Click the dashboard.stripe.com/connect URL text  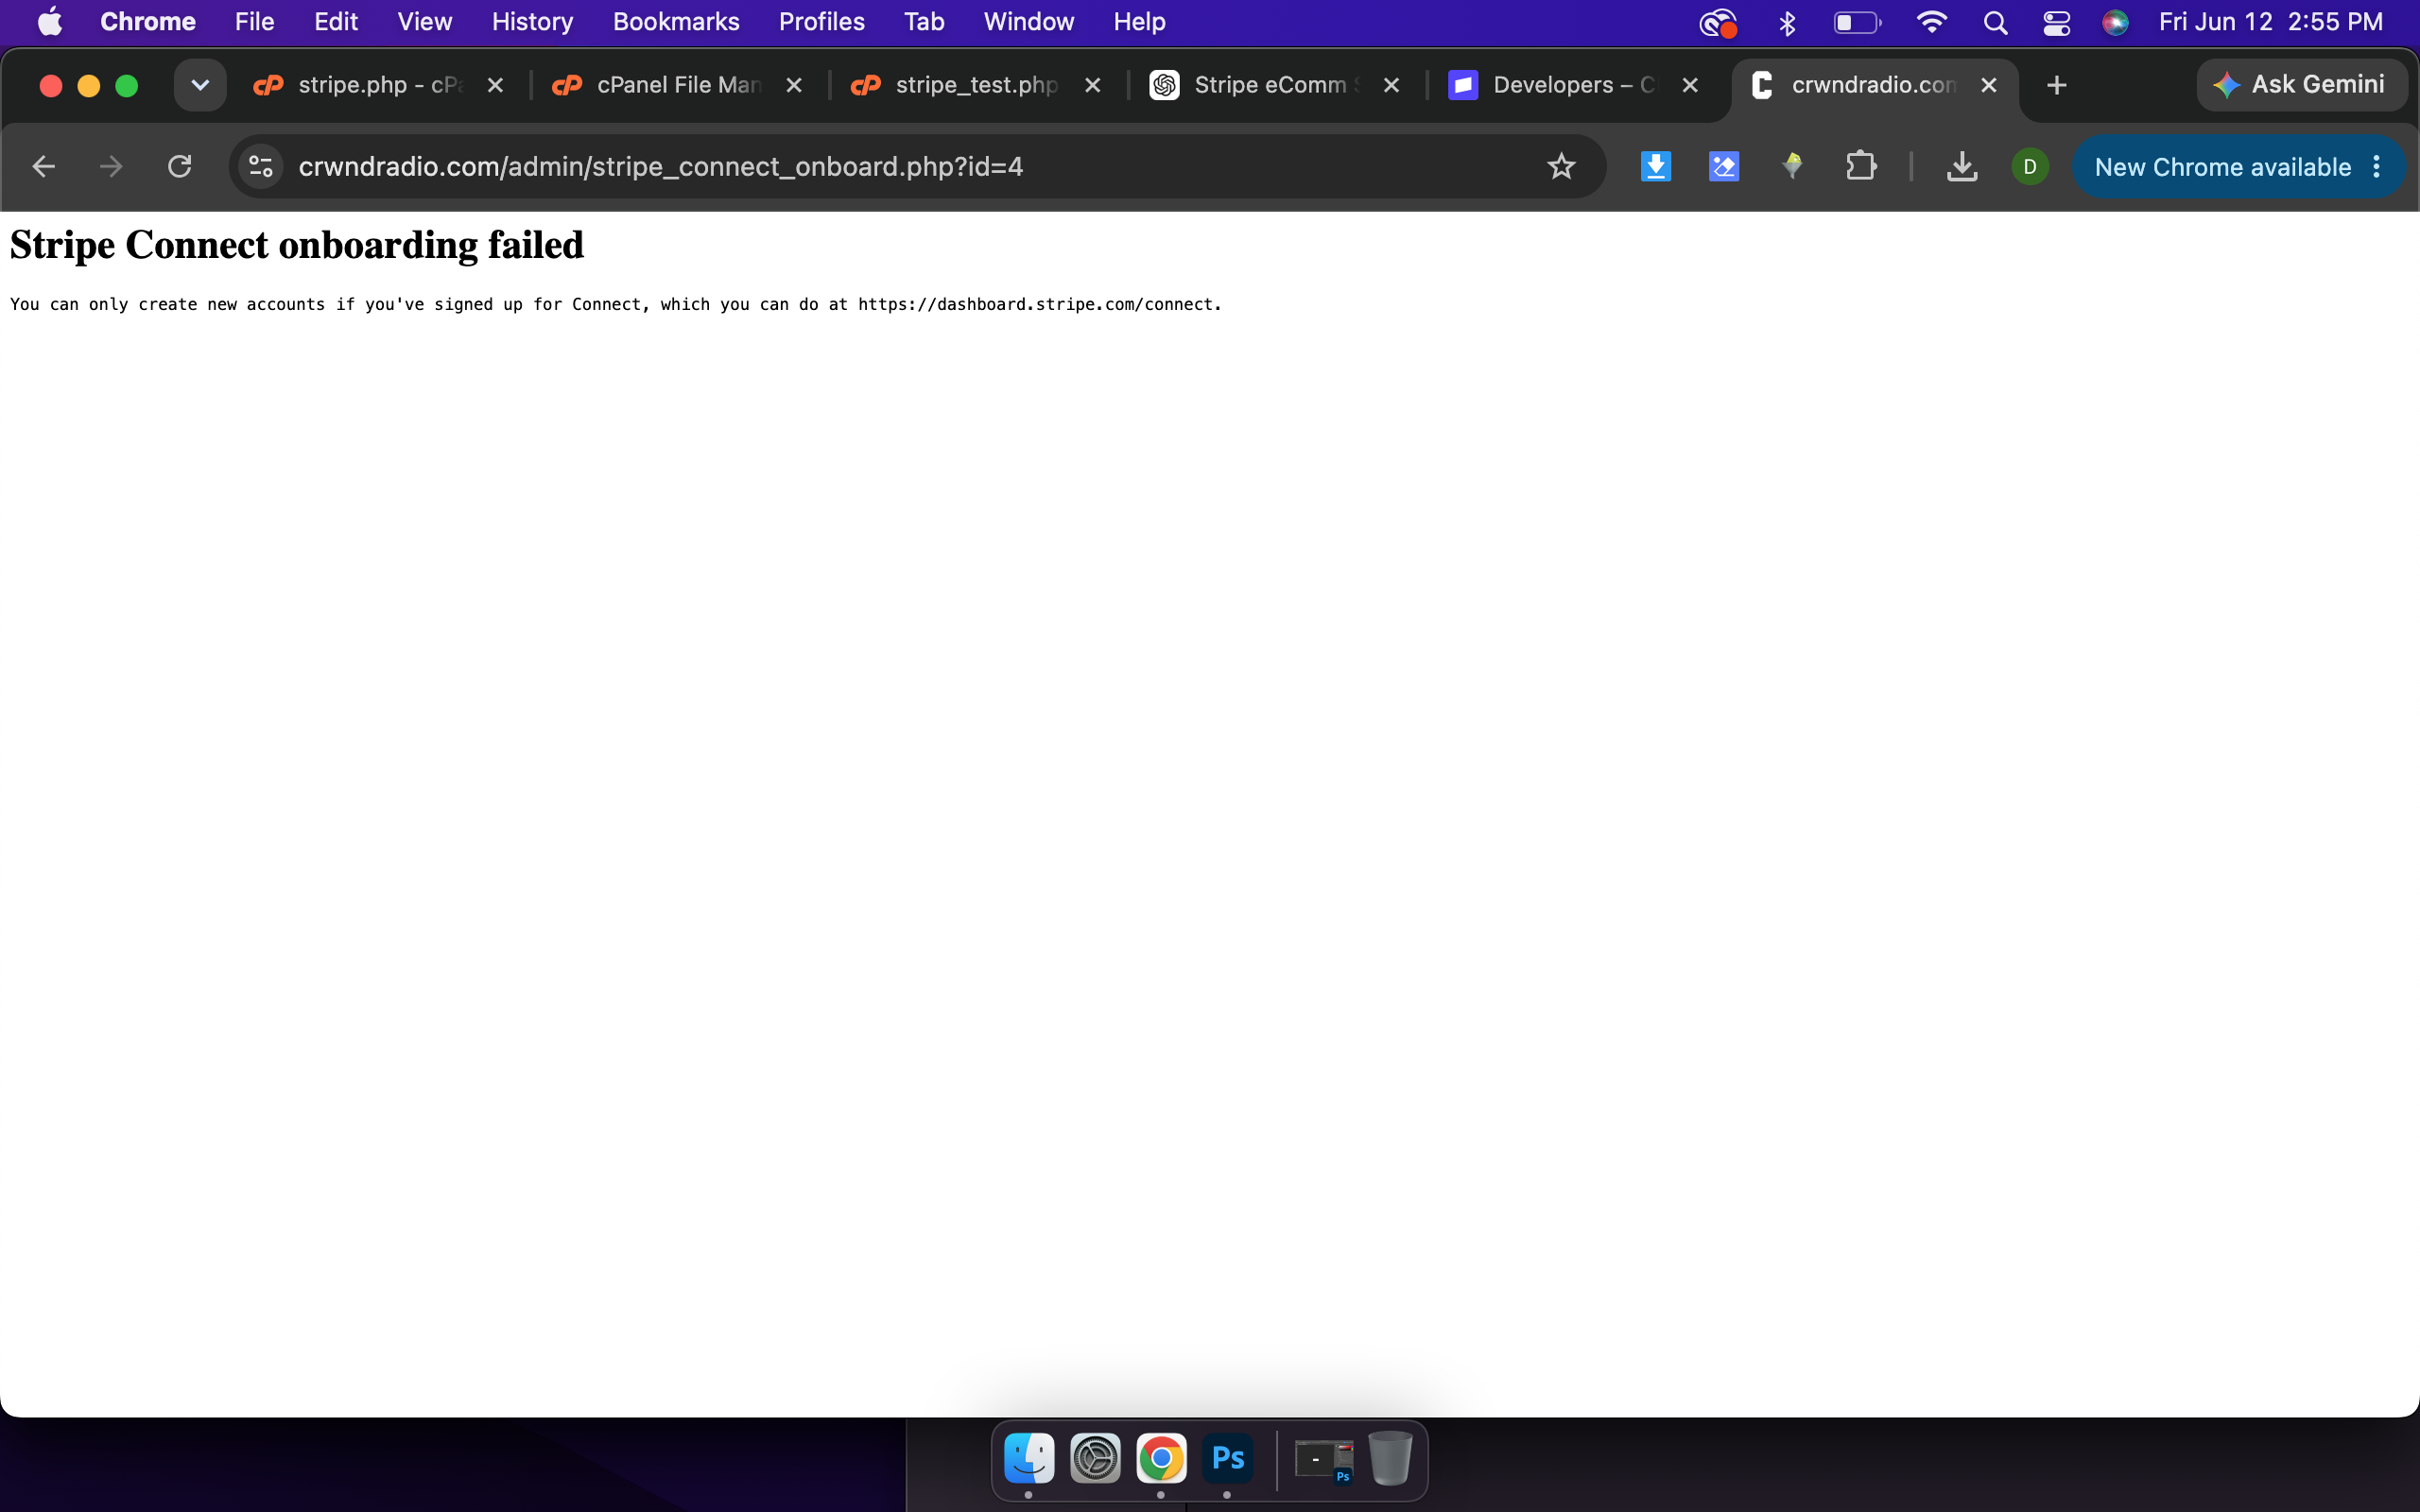(x=1036, y=305)
